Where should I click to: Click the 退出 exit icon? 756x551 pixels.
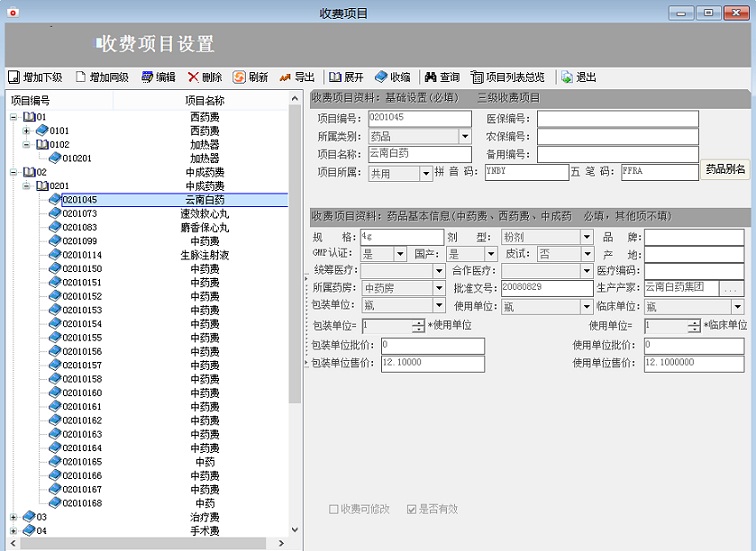point(567,77)
